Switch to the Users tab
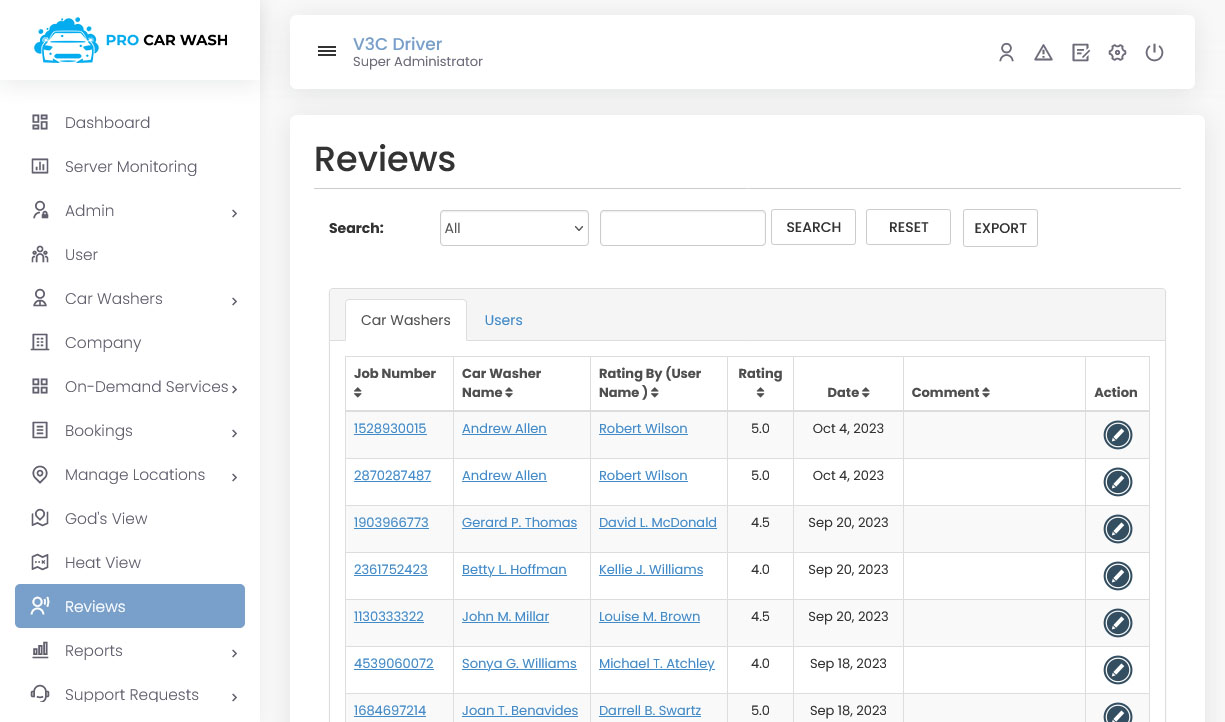This screenshot has width=1225, height=722. tap(503, 320)
